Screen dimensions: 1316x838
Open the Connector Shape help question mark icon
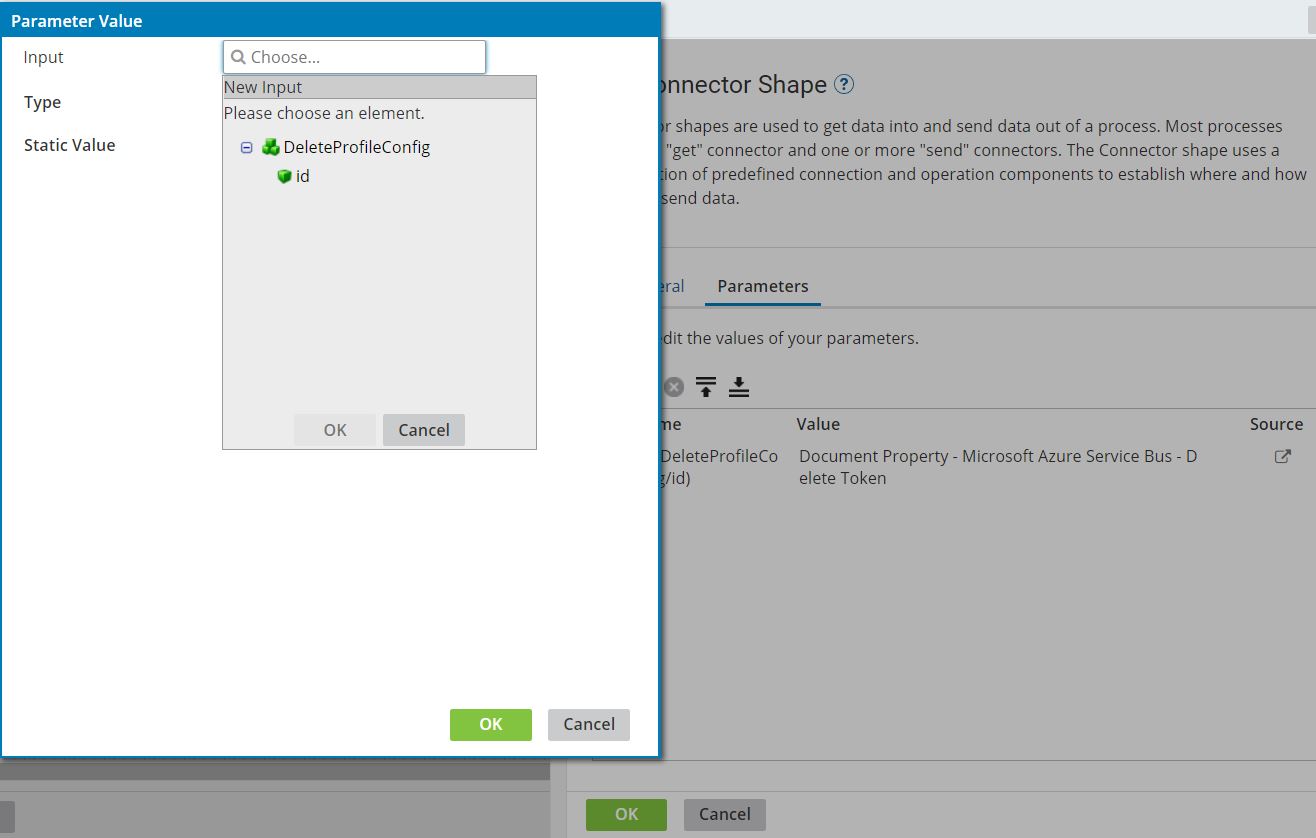click(845, 84)
